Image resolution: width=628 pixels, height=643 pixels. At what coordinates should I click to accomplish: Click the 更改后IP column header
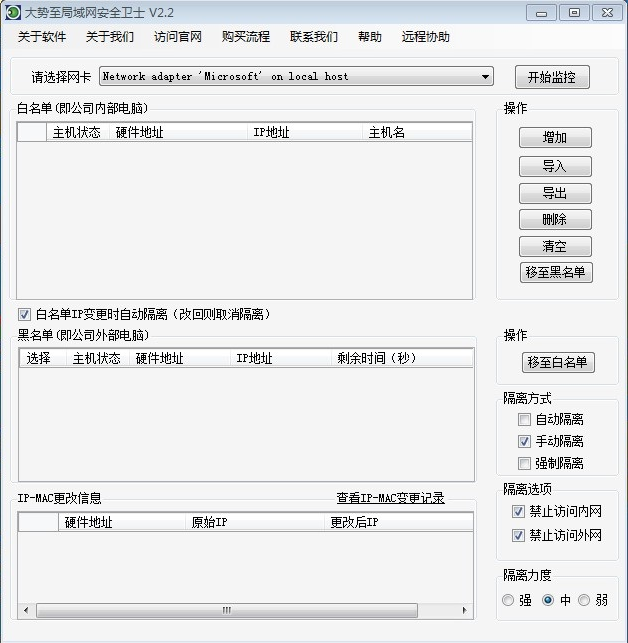(398, 522)
